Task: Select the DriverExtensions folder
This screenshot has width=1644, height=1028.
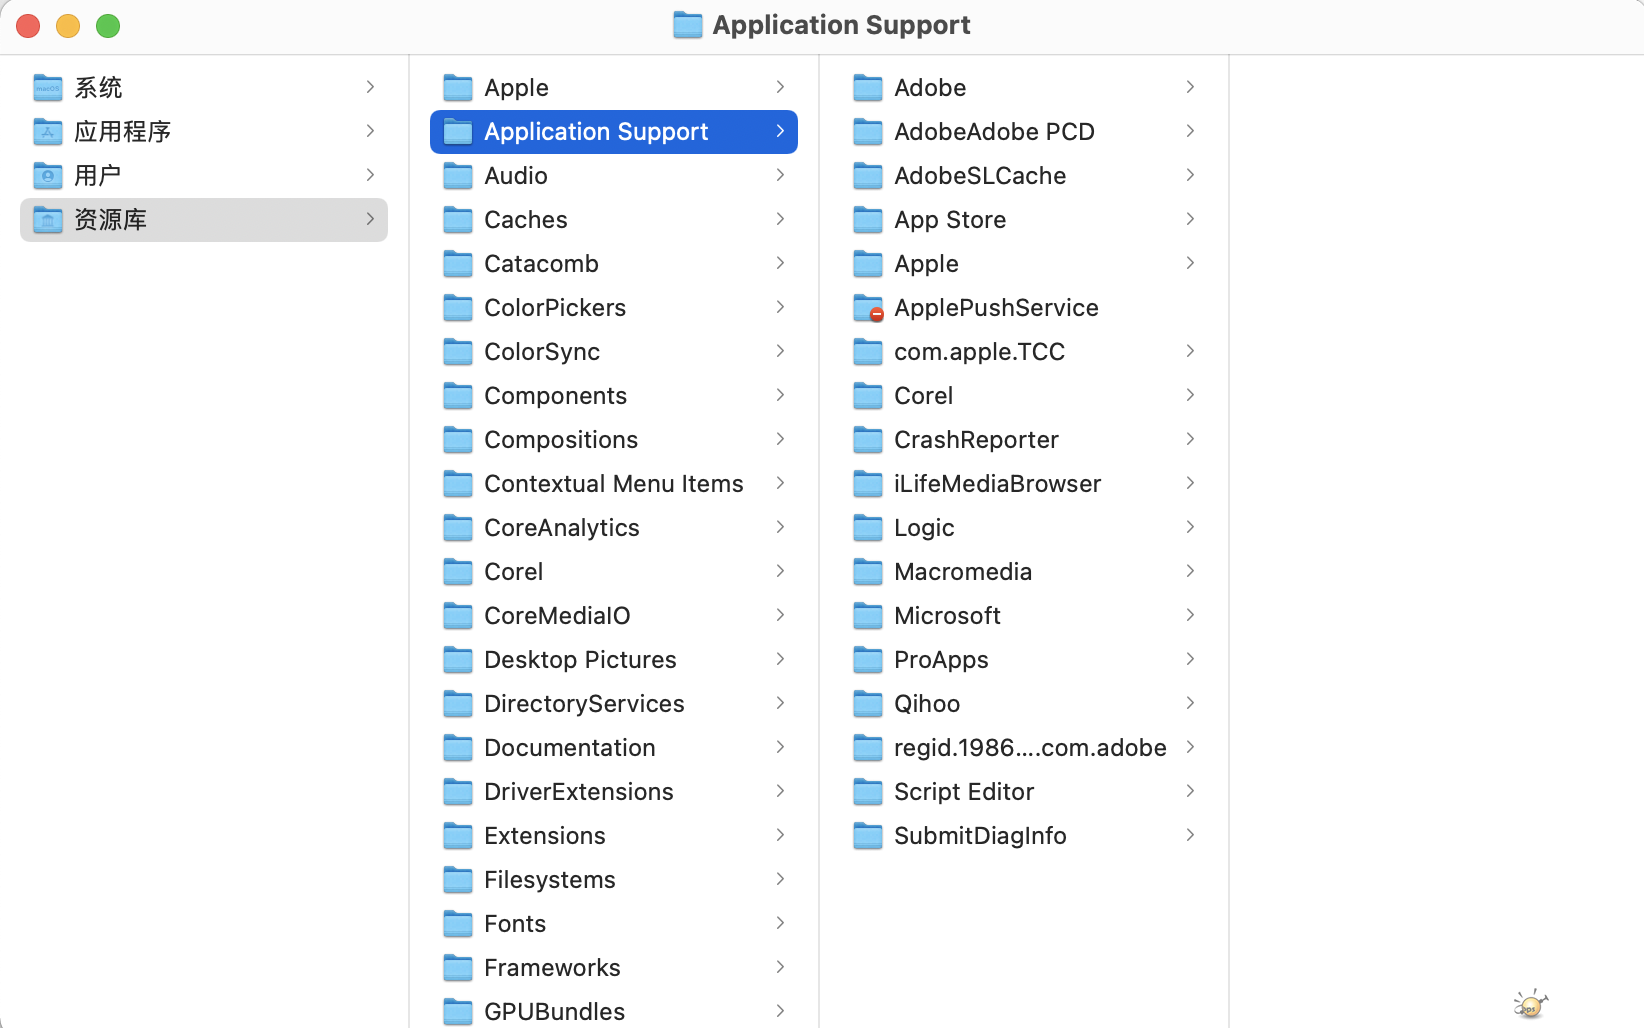Action: pos(614,792)
